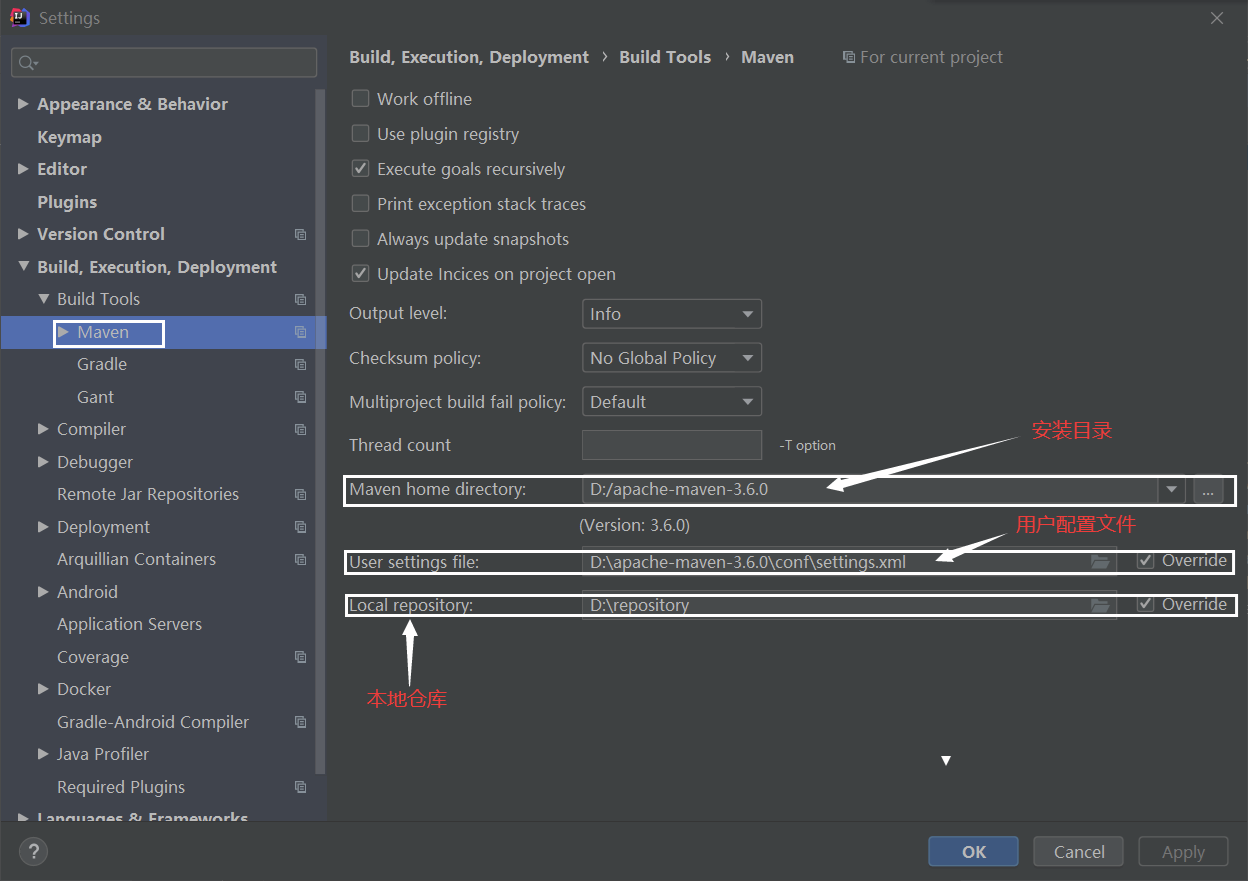Image resolution: width=1248 pixels, height=881 pixels.
Task: Collapse the Build Tools node
Action: pyautogui.click(x=43, y=299)
